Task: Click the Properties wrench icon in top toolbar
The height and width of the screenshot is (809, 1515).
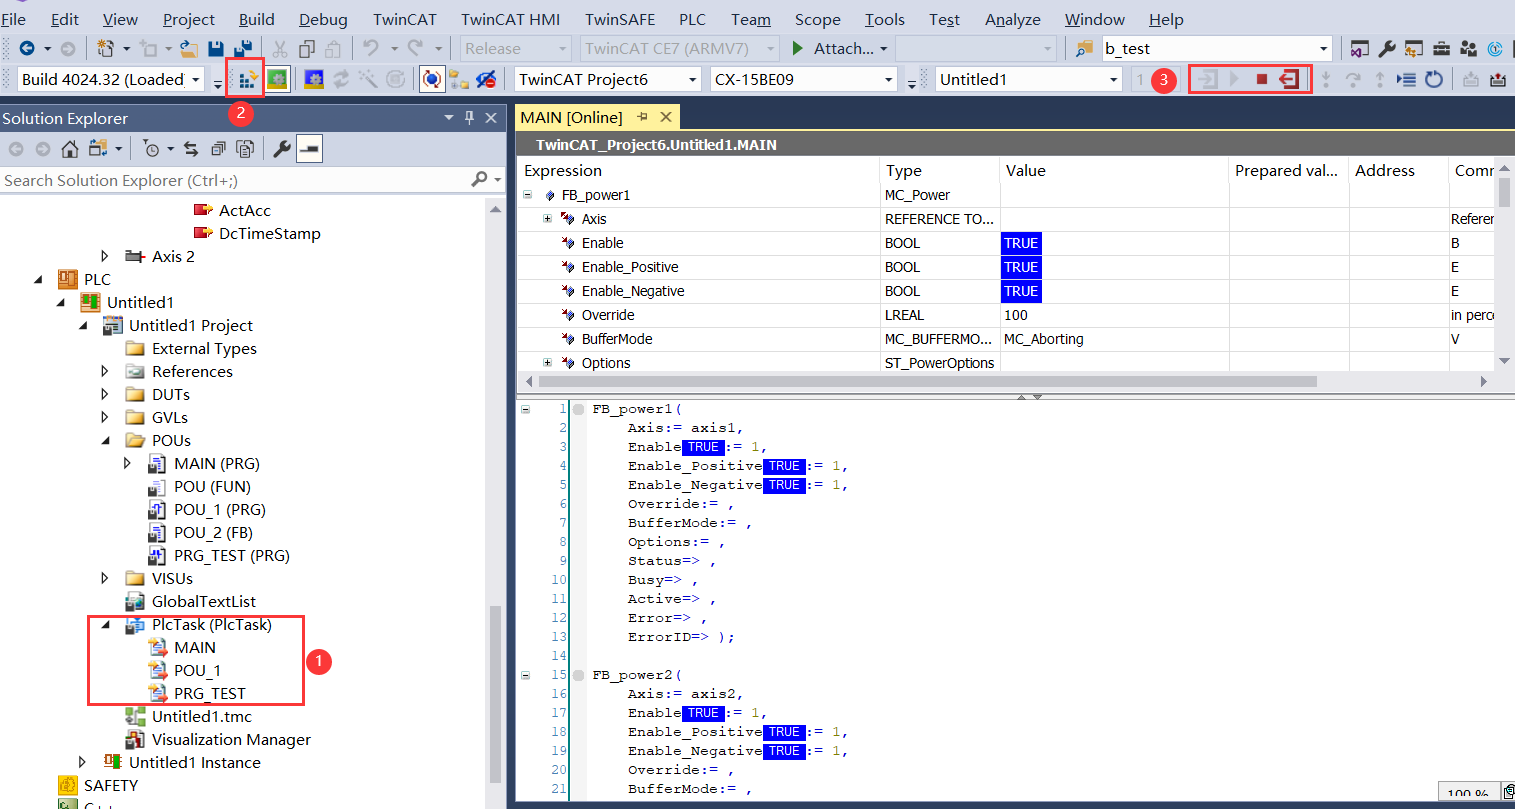Action: pos(1387,48)
